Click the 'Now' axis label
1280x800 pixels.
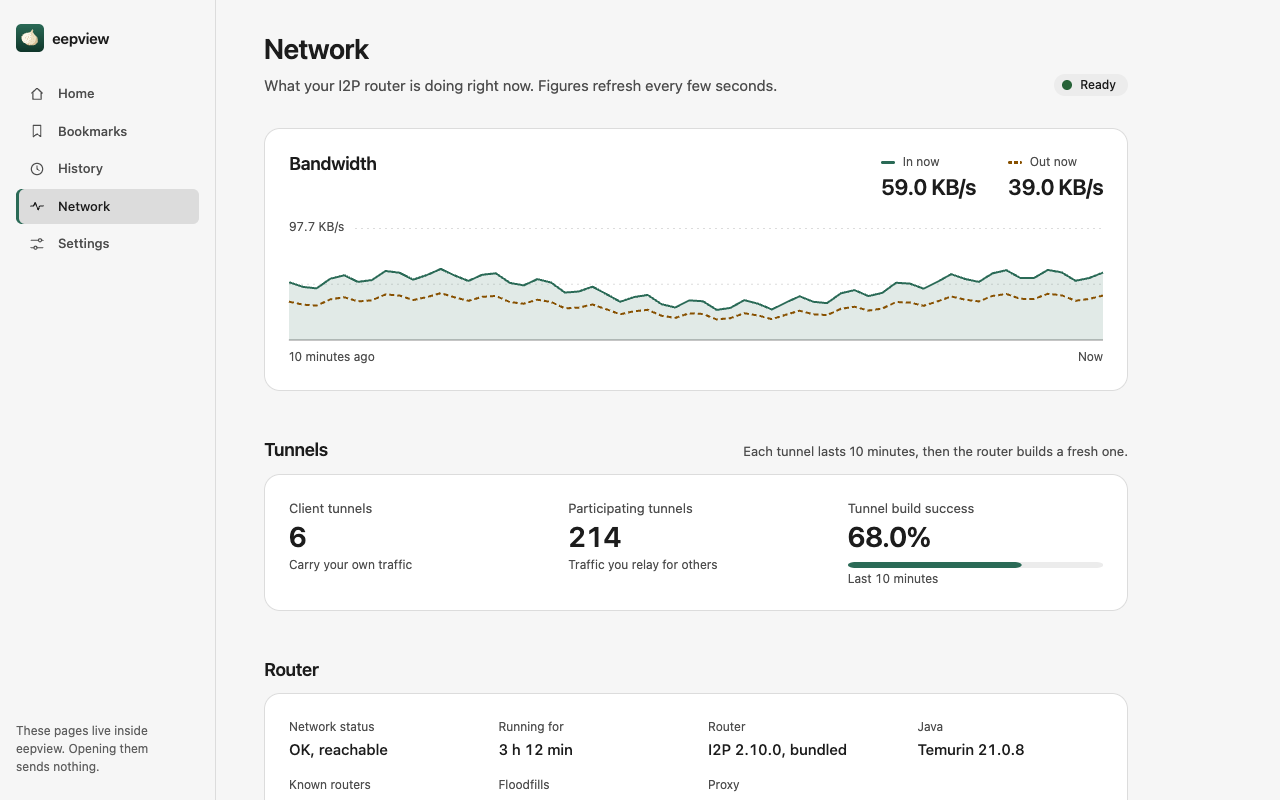[1090, 357]
